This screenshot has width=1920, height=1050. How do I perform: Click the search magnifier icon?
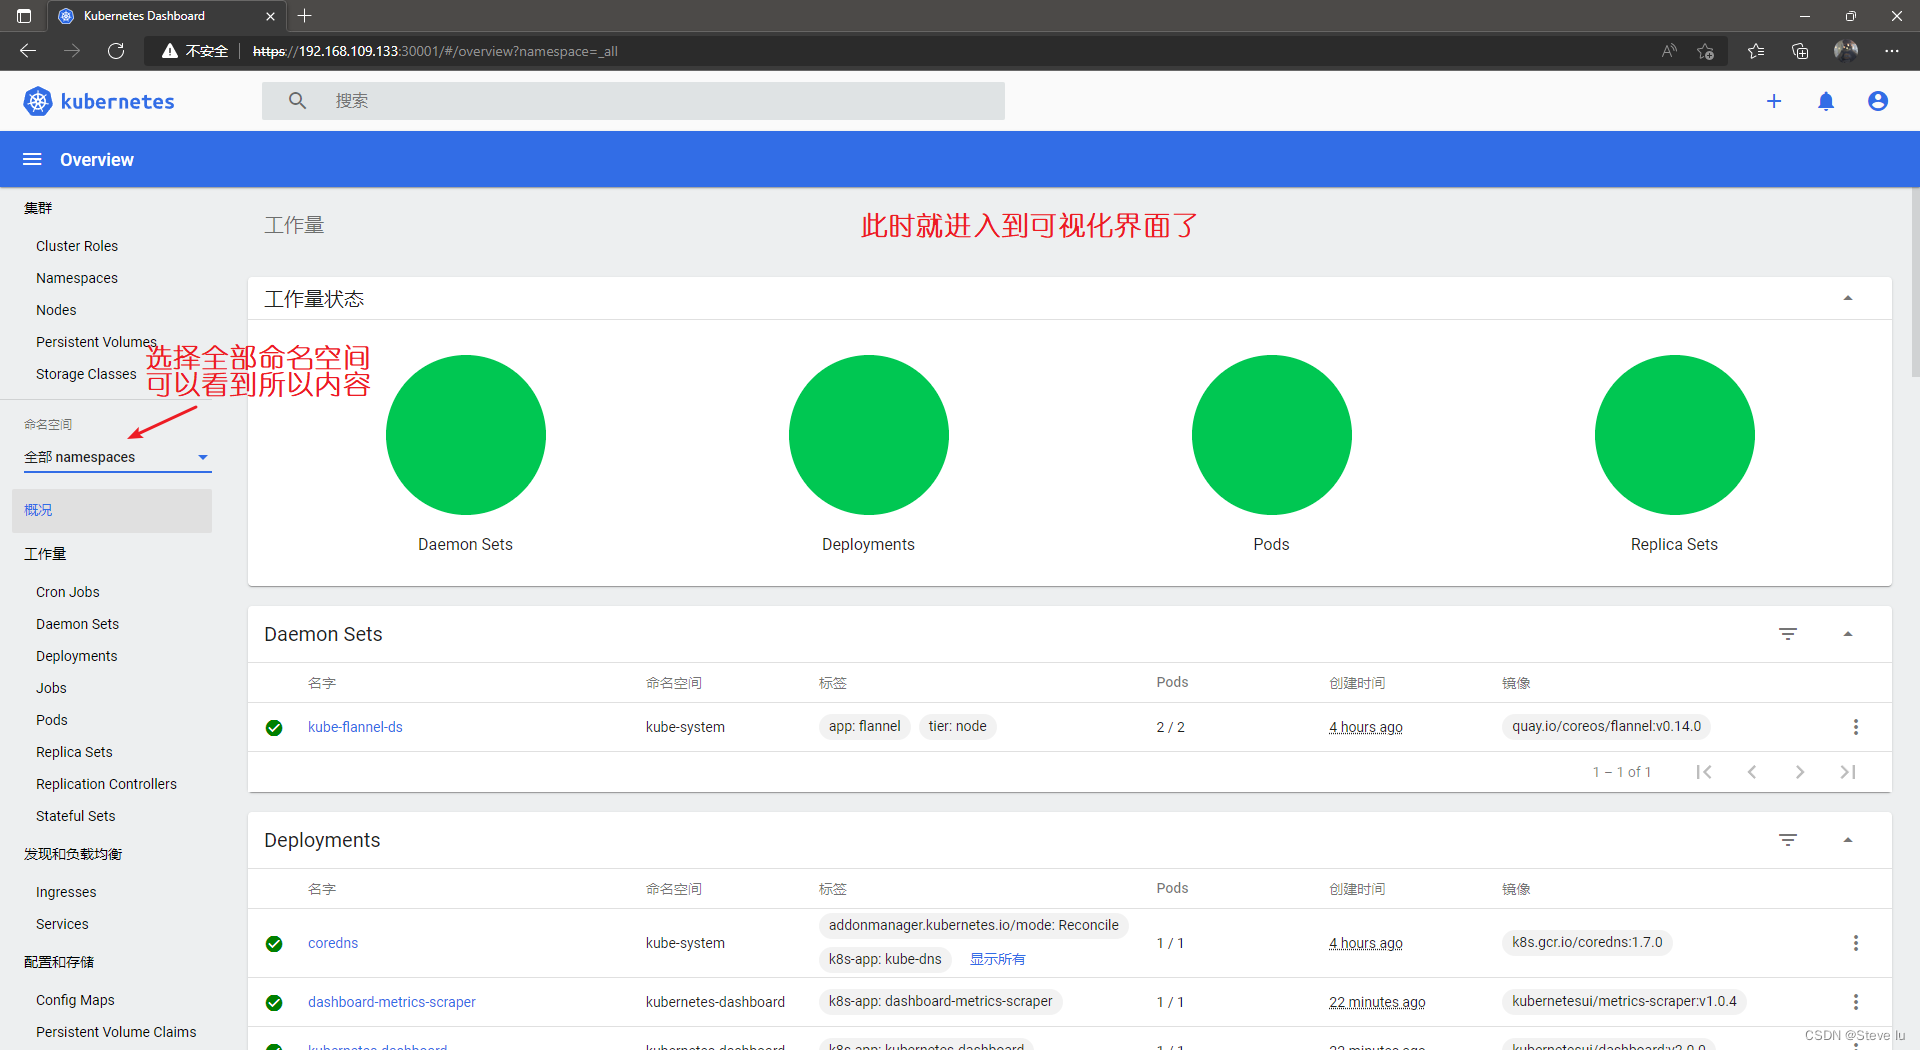click(x=297, y=101)
